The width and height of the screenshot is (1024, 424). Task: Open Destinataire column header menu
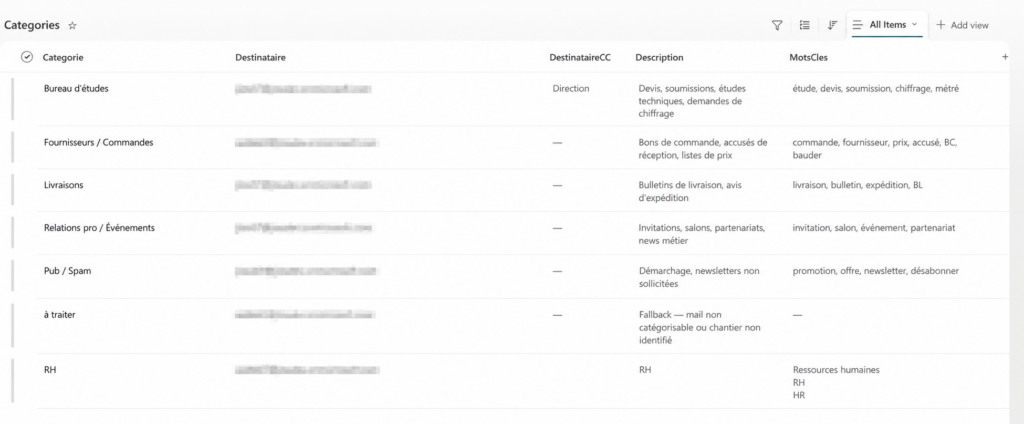pos(260,57)
